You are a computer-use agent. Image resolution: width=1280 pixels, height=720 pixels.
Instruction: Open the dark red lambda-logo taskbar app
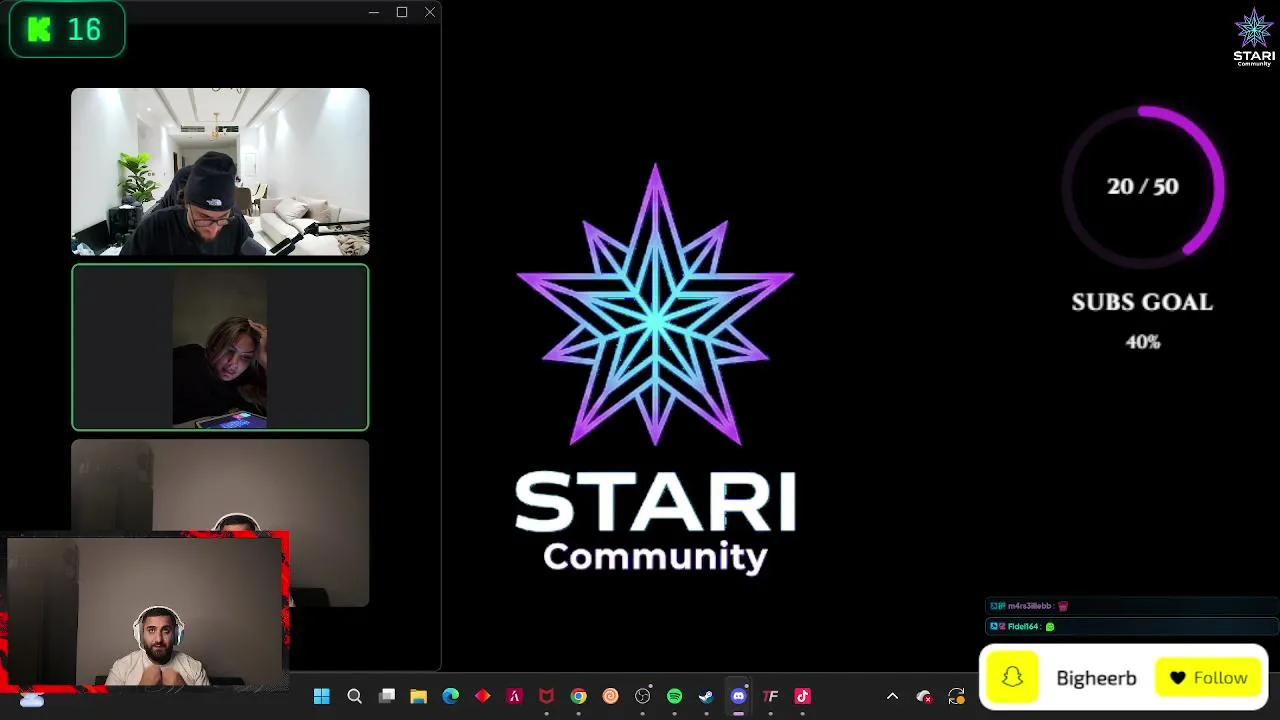click(515, 696)
